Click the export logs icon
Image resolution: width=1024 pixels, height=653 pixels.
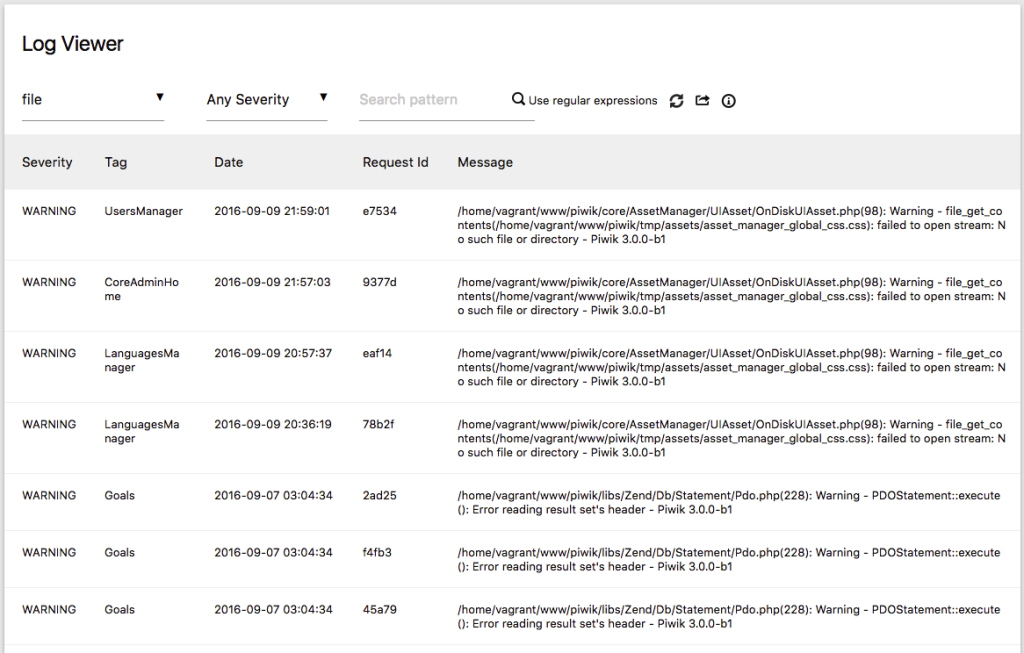[702, 101]
